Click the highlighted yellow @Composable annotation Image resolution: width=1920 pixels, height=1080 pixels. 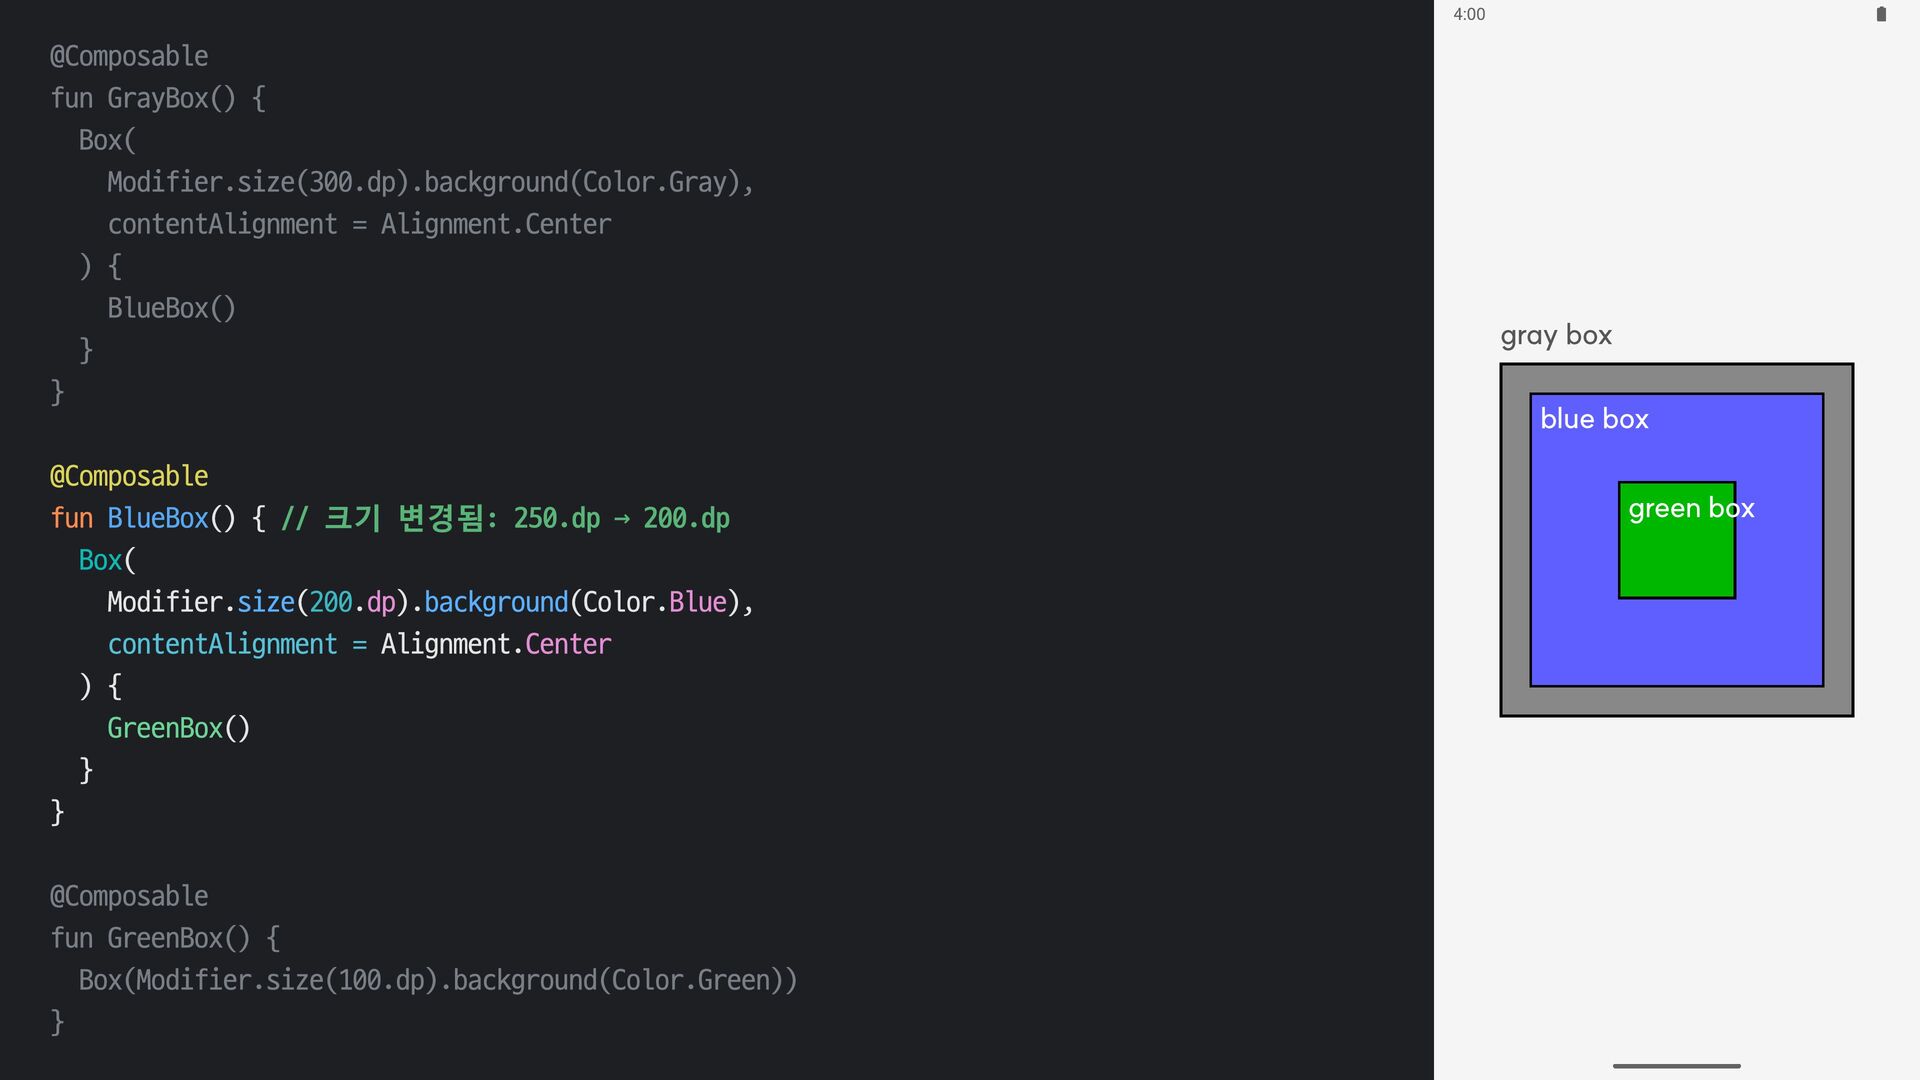click(x=129, y=476)
